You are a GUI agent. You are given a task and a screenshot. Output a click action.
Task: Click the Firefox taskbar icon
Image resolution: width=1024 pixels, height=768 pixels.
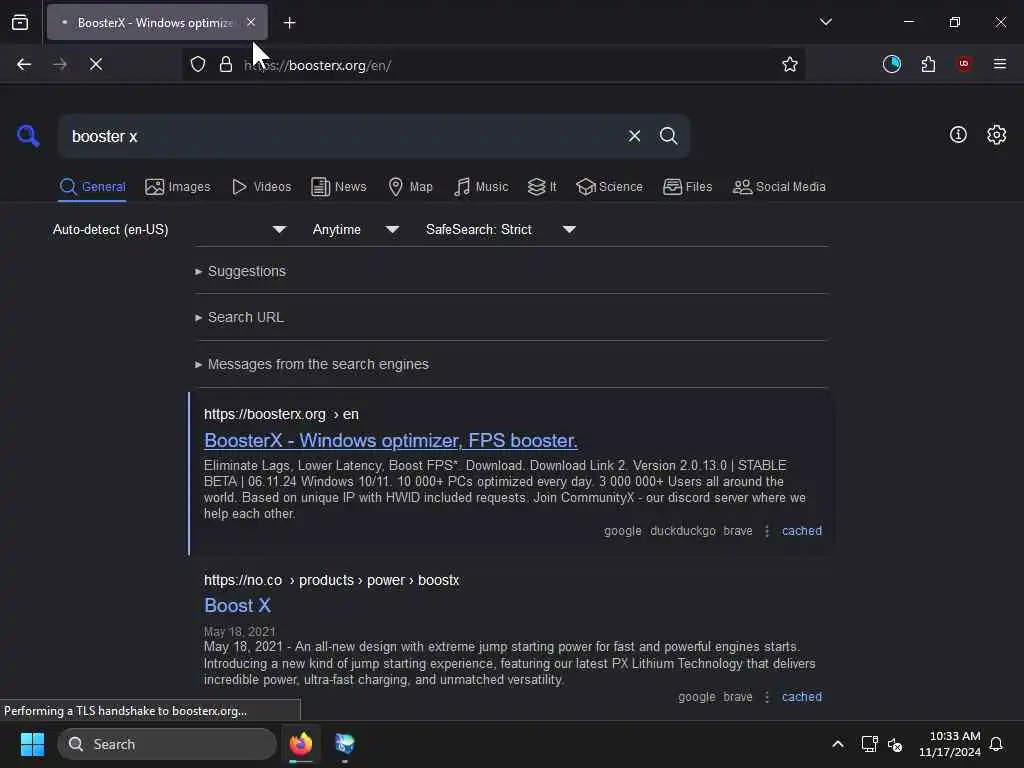(301, 744)
